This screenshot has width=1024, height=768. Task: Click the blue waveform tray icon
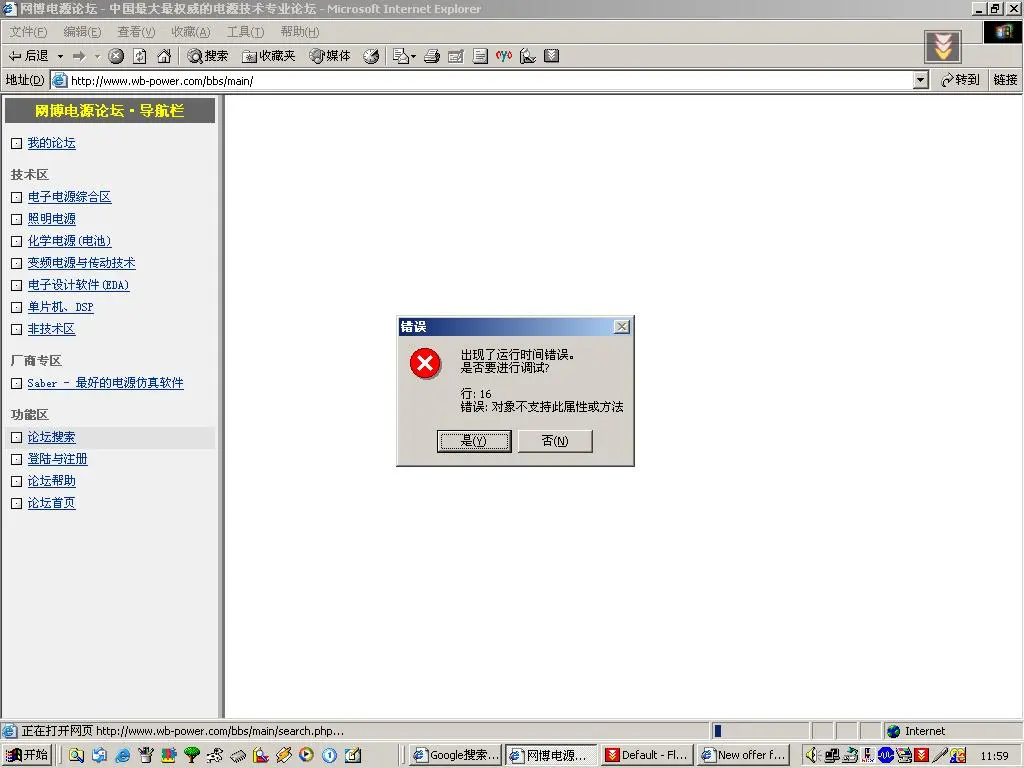pos(886,756)
